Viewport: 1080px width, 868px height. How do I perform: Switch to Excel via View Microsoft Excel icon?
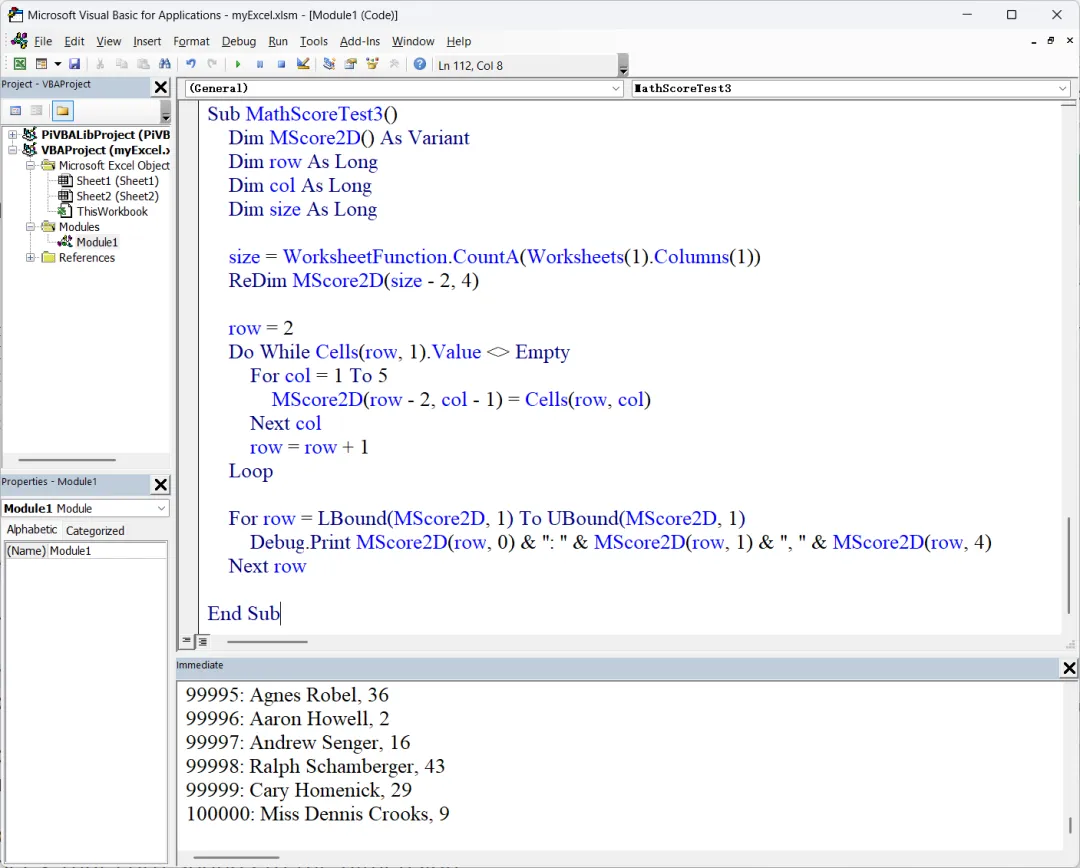[20, 64]
